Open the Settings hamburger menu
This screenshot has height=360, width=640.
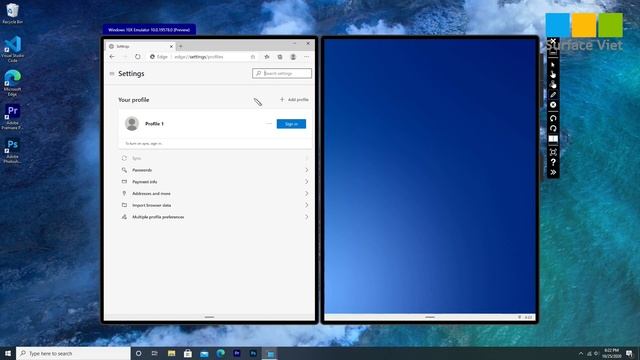coord(111,74)
